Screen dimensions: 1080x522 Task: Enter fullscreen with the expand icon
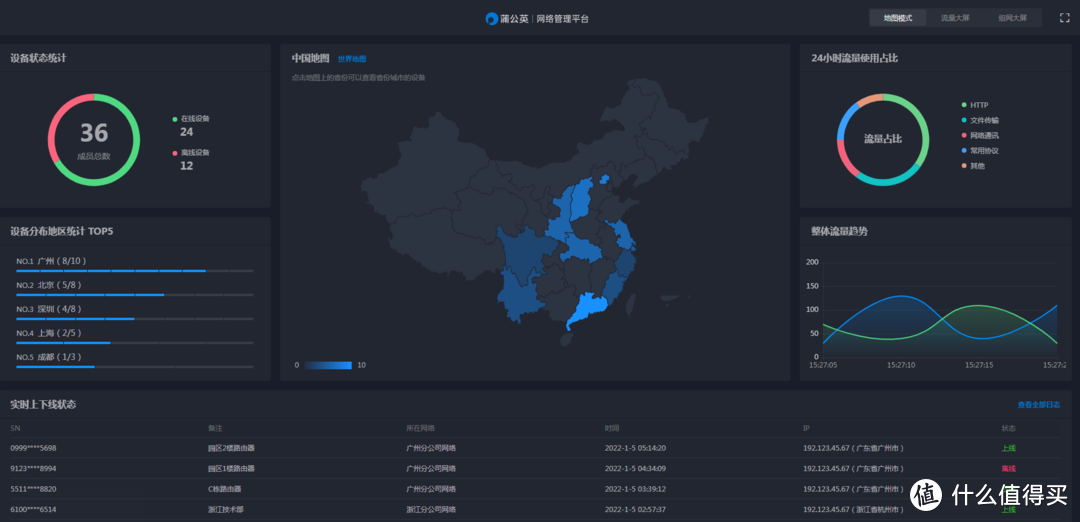[1064, 18]
